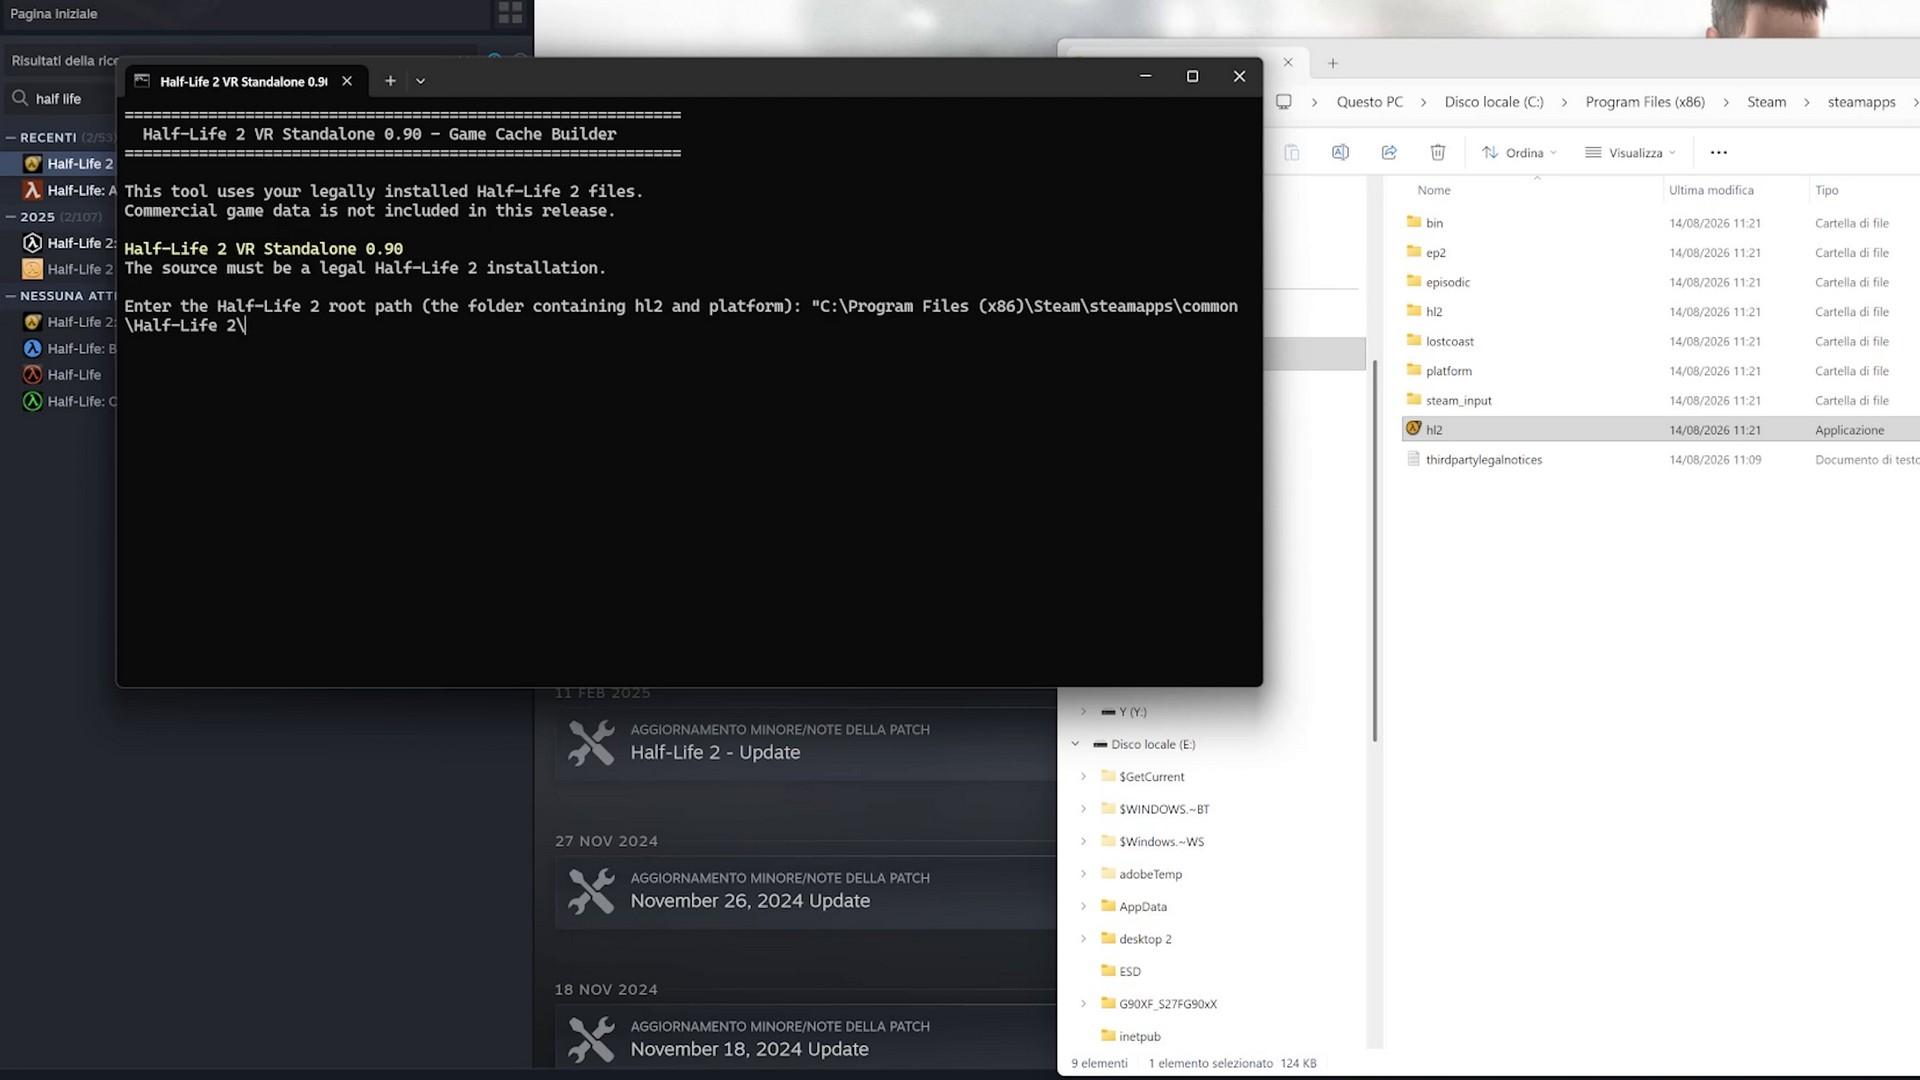Expand the chevron after Steam breadcrumb

coord(1806,102)
